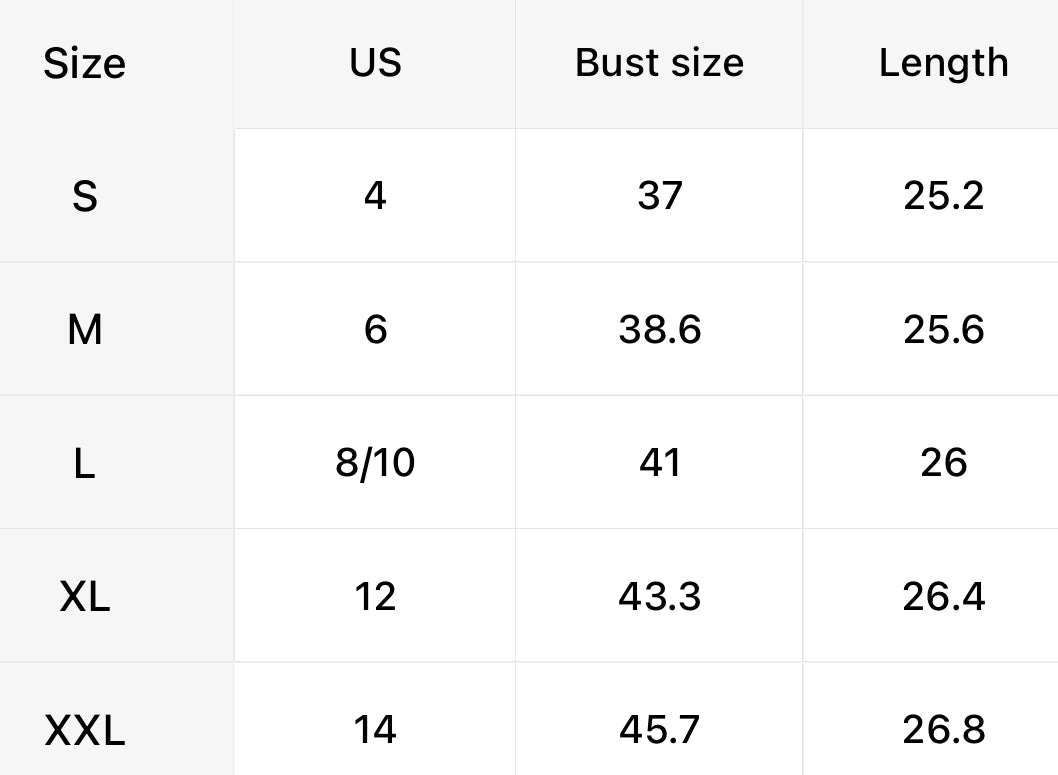Screen dimensions: 1058x775
Task: Select the US size 8/10 cell
Action: (x=375, y=463)
